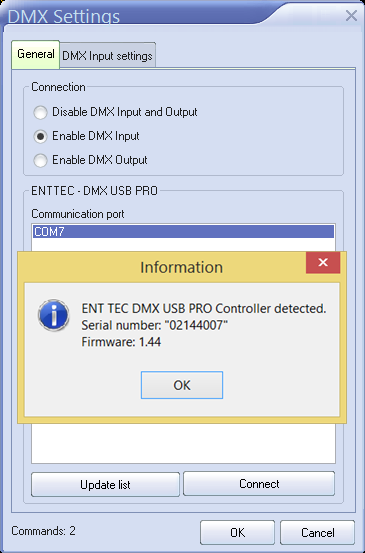Click the Information dialog title bar
Viewport: 365px width, 553px height.
coord(162,267)
